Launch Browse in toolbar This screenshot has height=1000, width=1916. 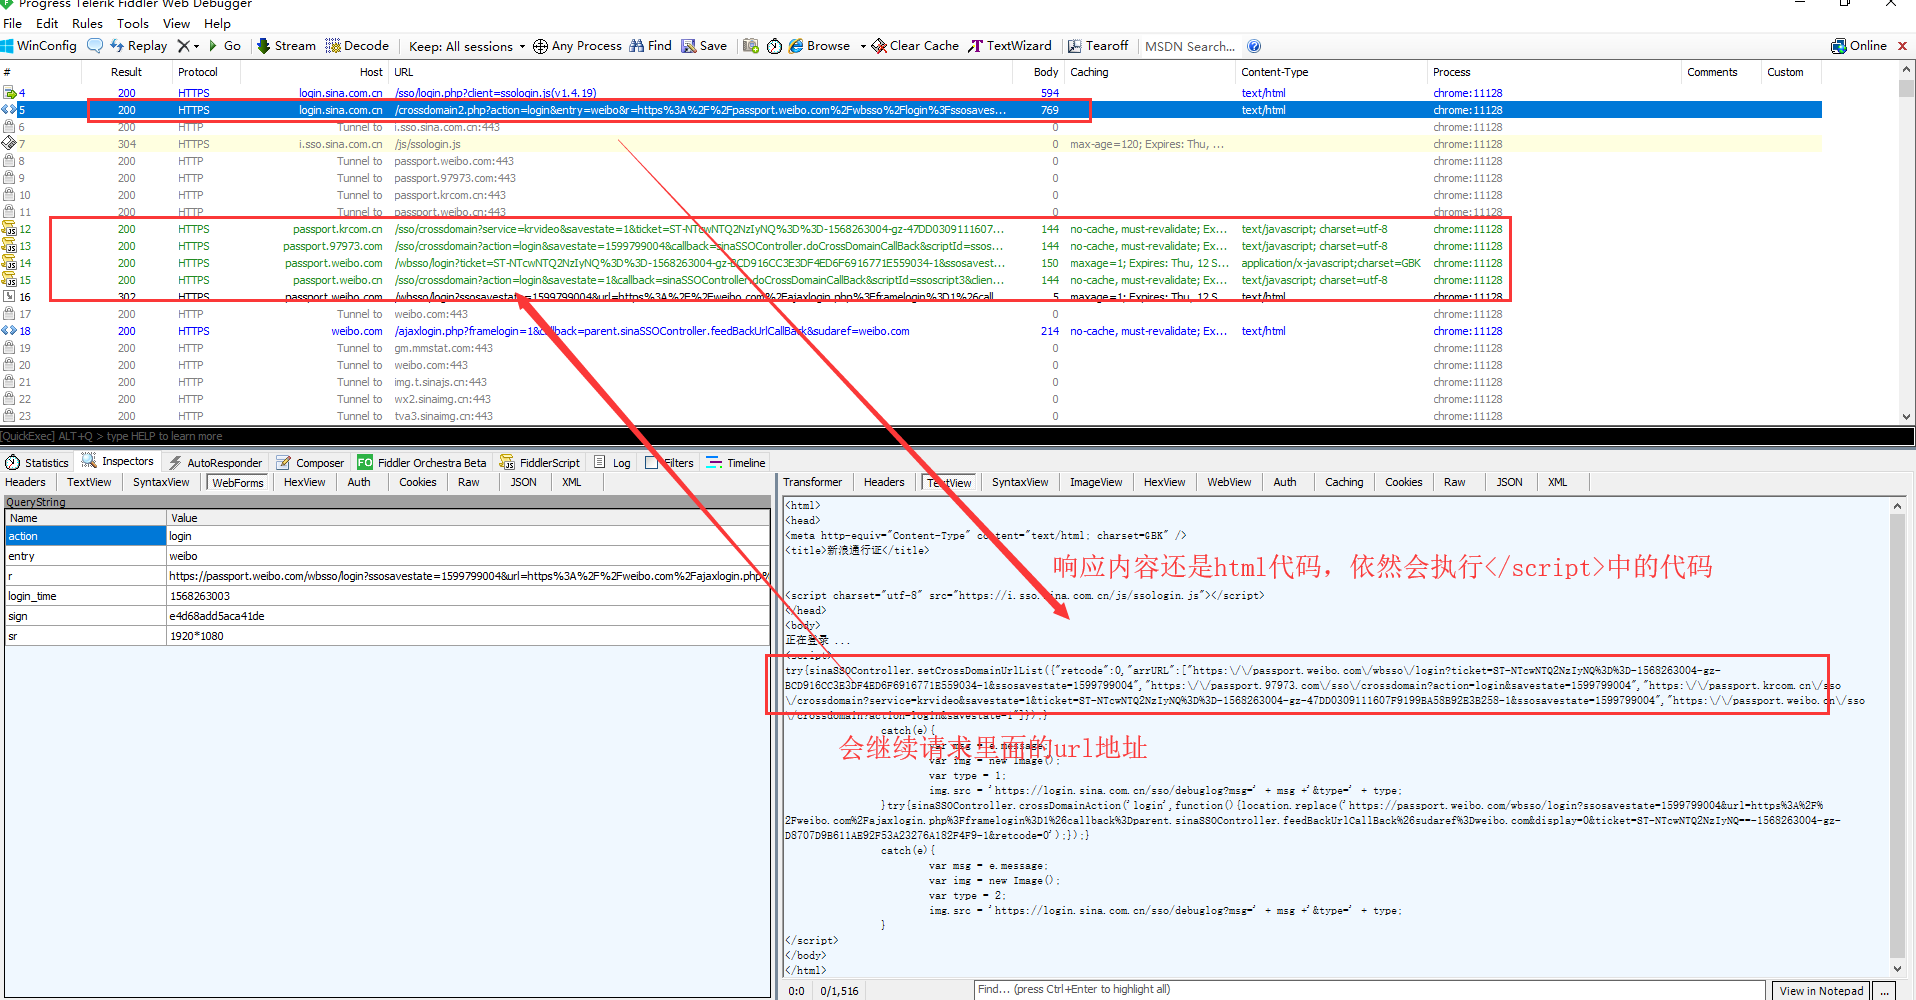[819, 46]
